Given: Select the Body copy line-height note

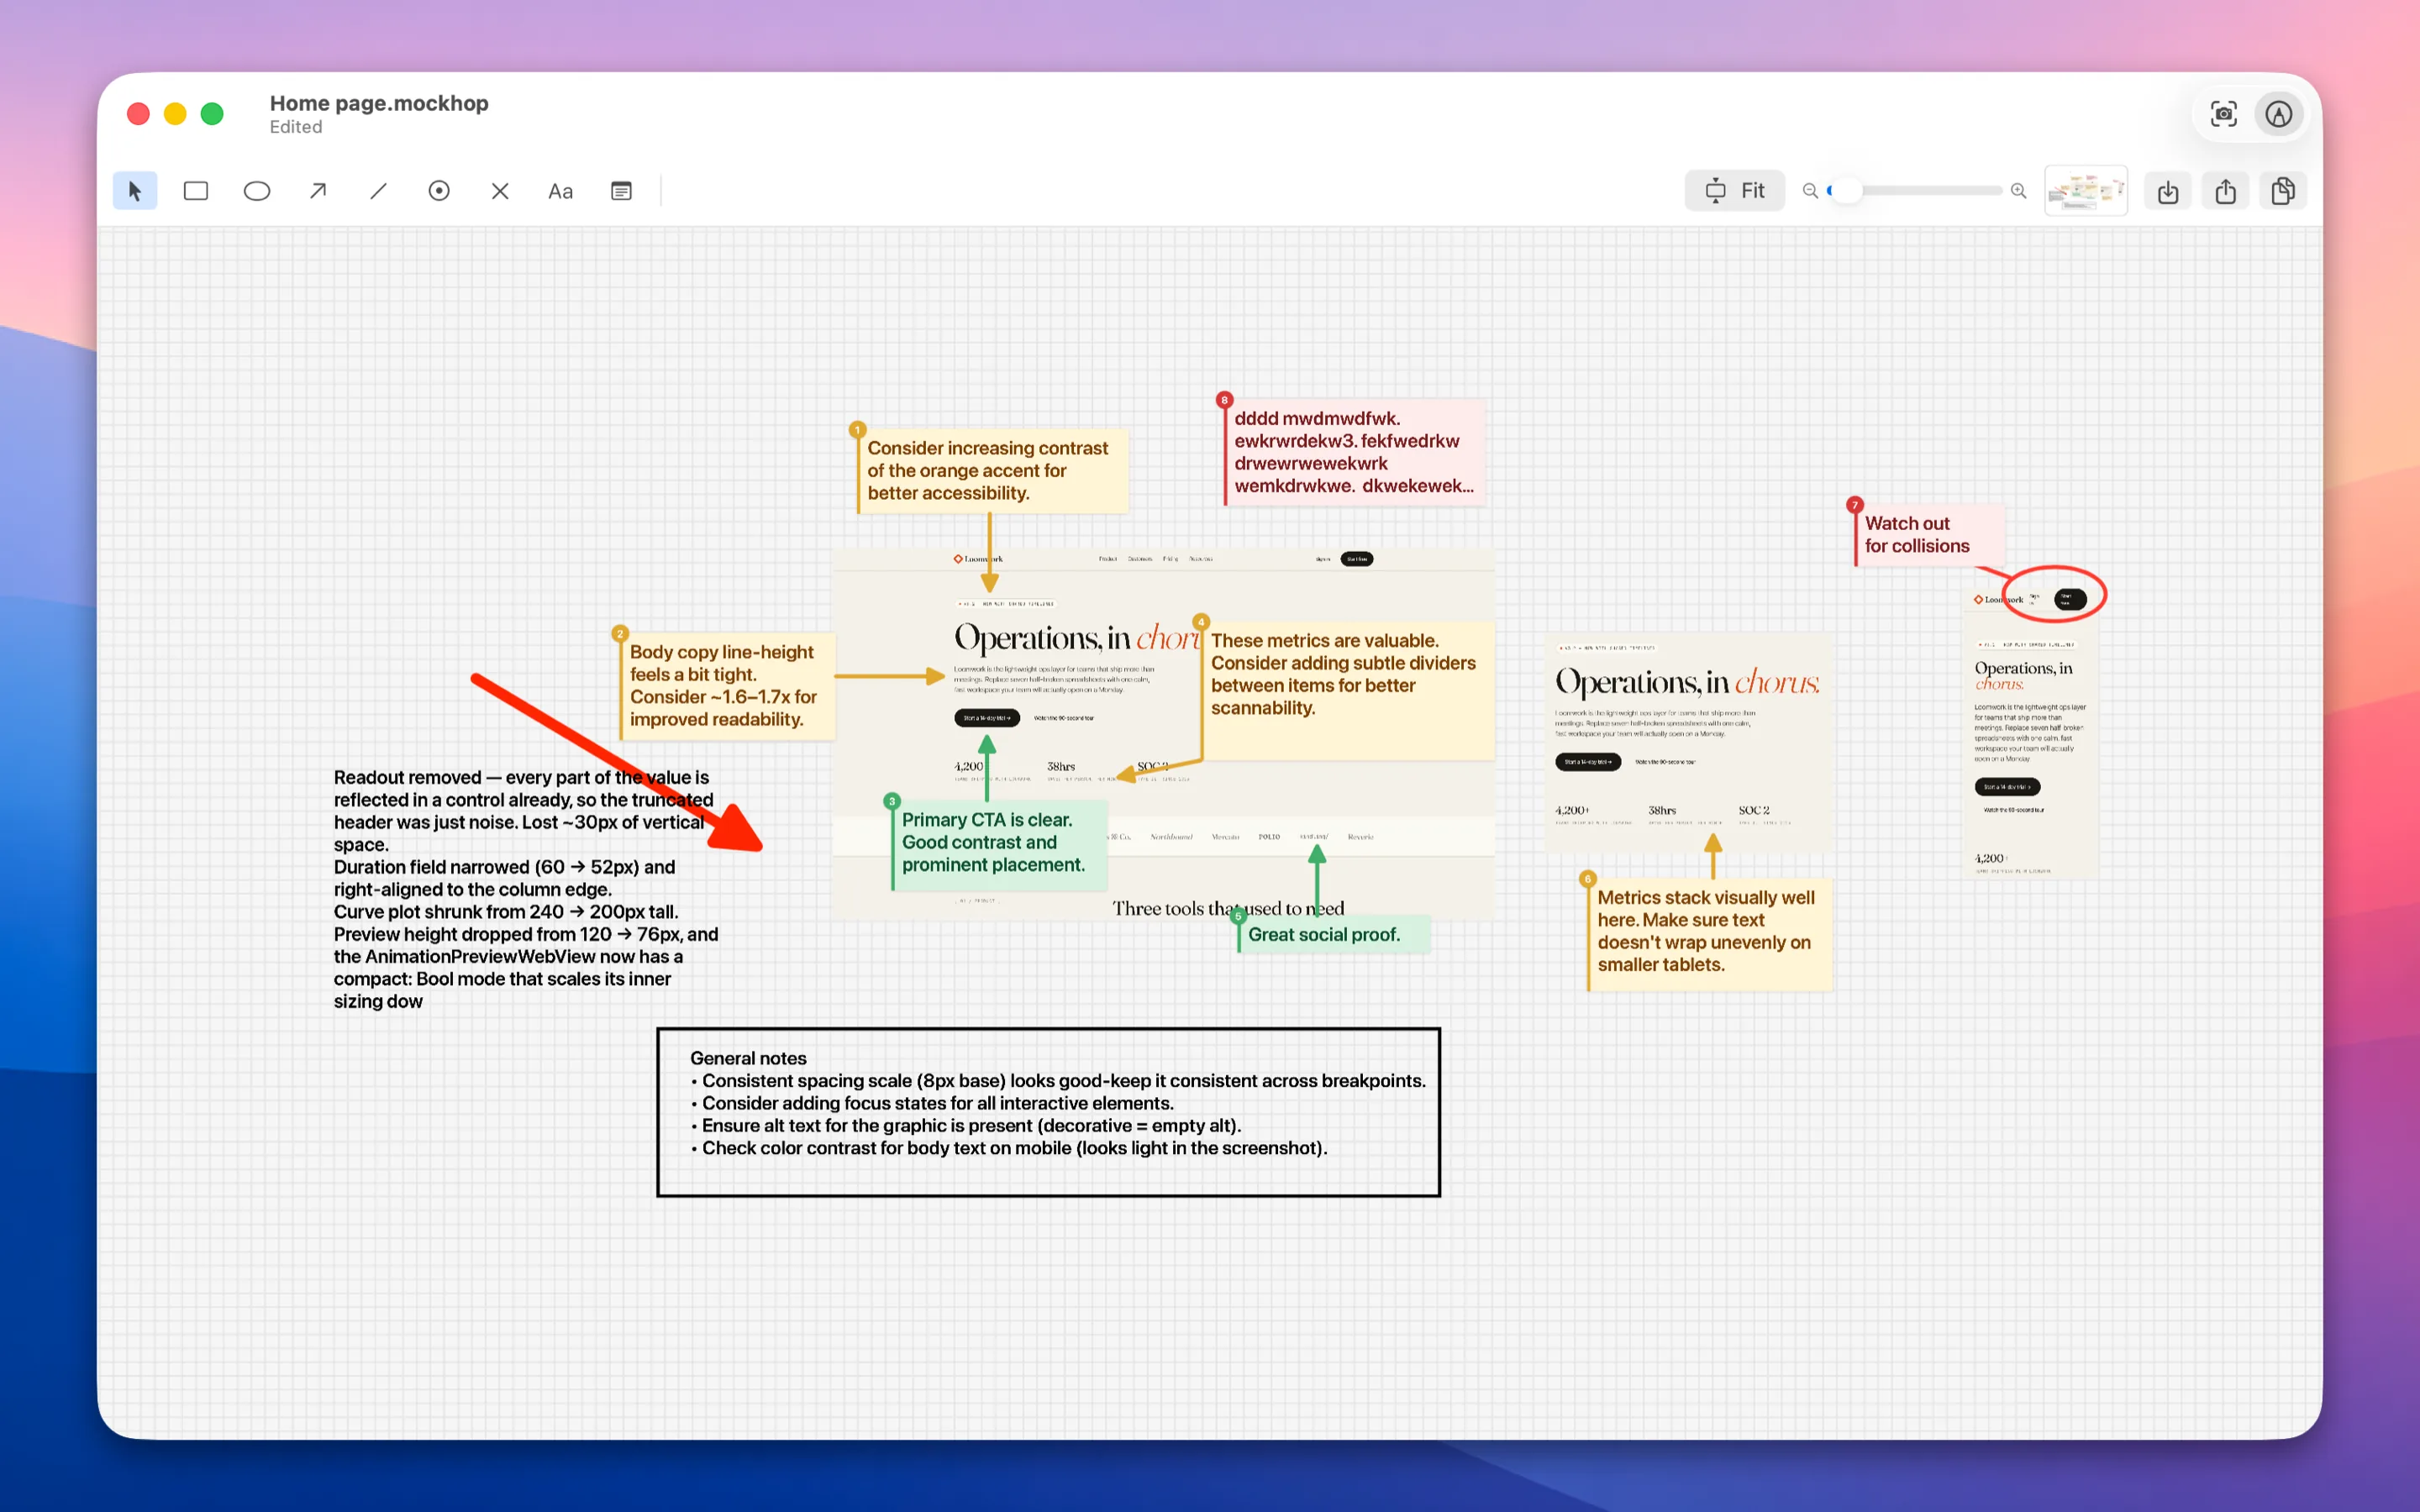Looking at the screenshot, I should pos(727,686).
